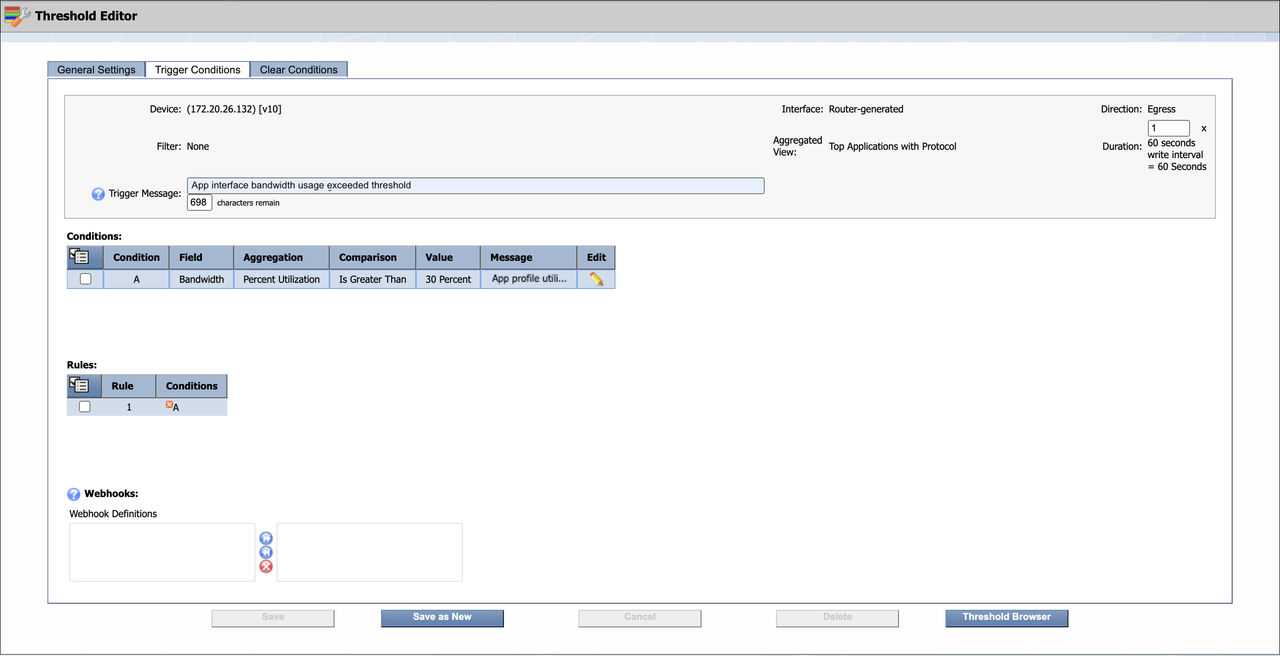Check the rule 1 row checkbox
Image resolution: width=1280 pixels, height=656 pixels.
(85, 407)
